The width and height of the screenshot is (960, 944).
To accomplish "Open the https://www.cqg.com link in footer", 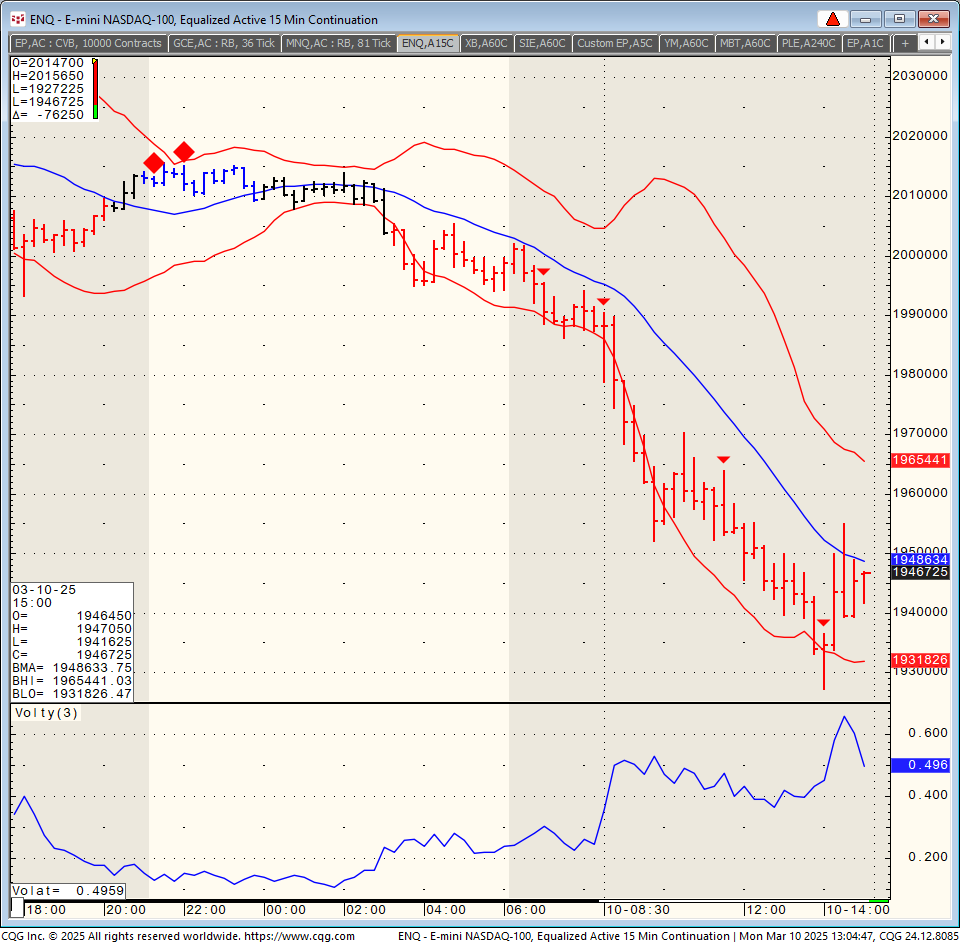I will pos(299,936).
